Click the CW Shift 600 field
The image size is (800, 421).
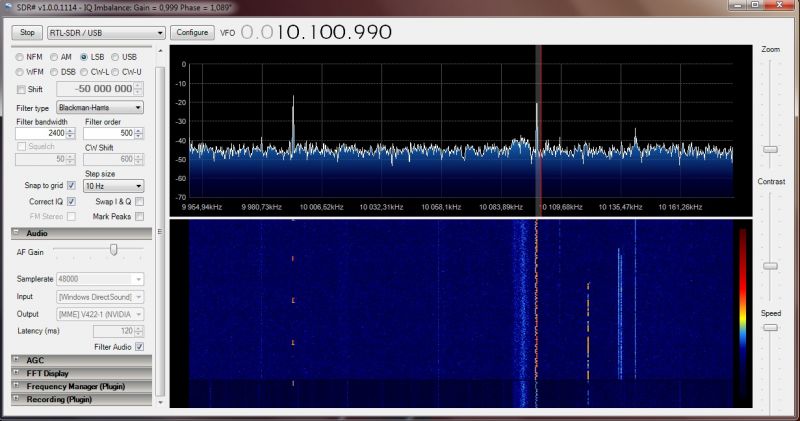[x=109, y=159]
